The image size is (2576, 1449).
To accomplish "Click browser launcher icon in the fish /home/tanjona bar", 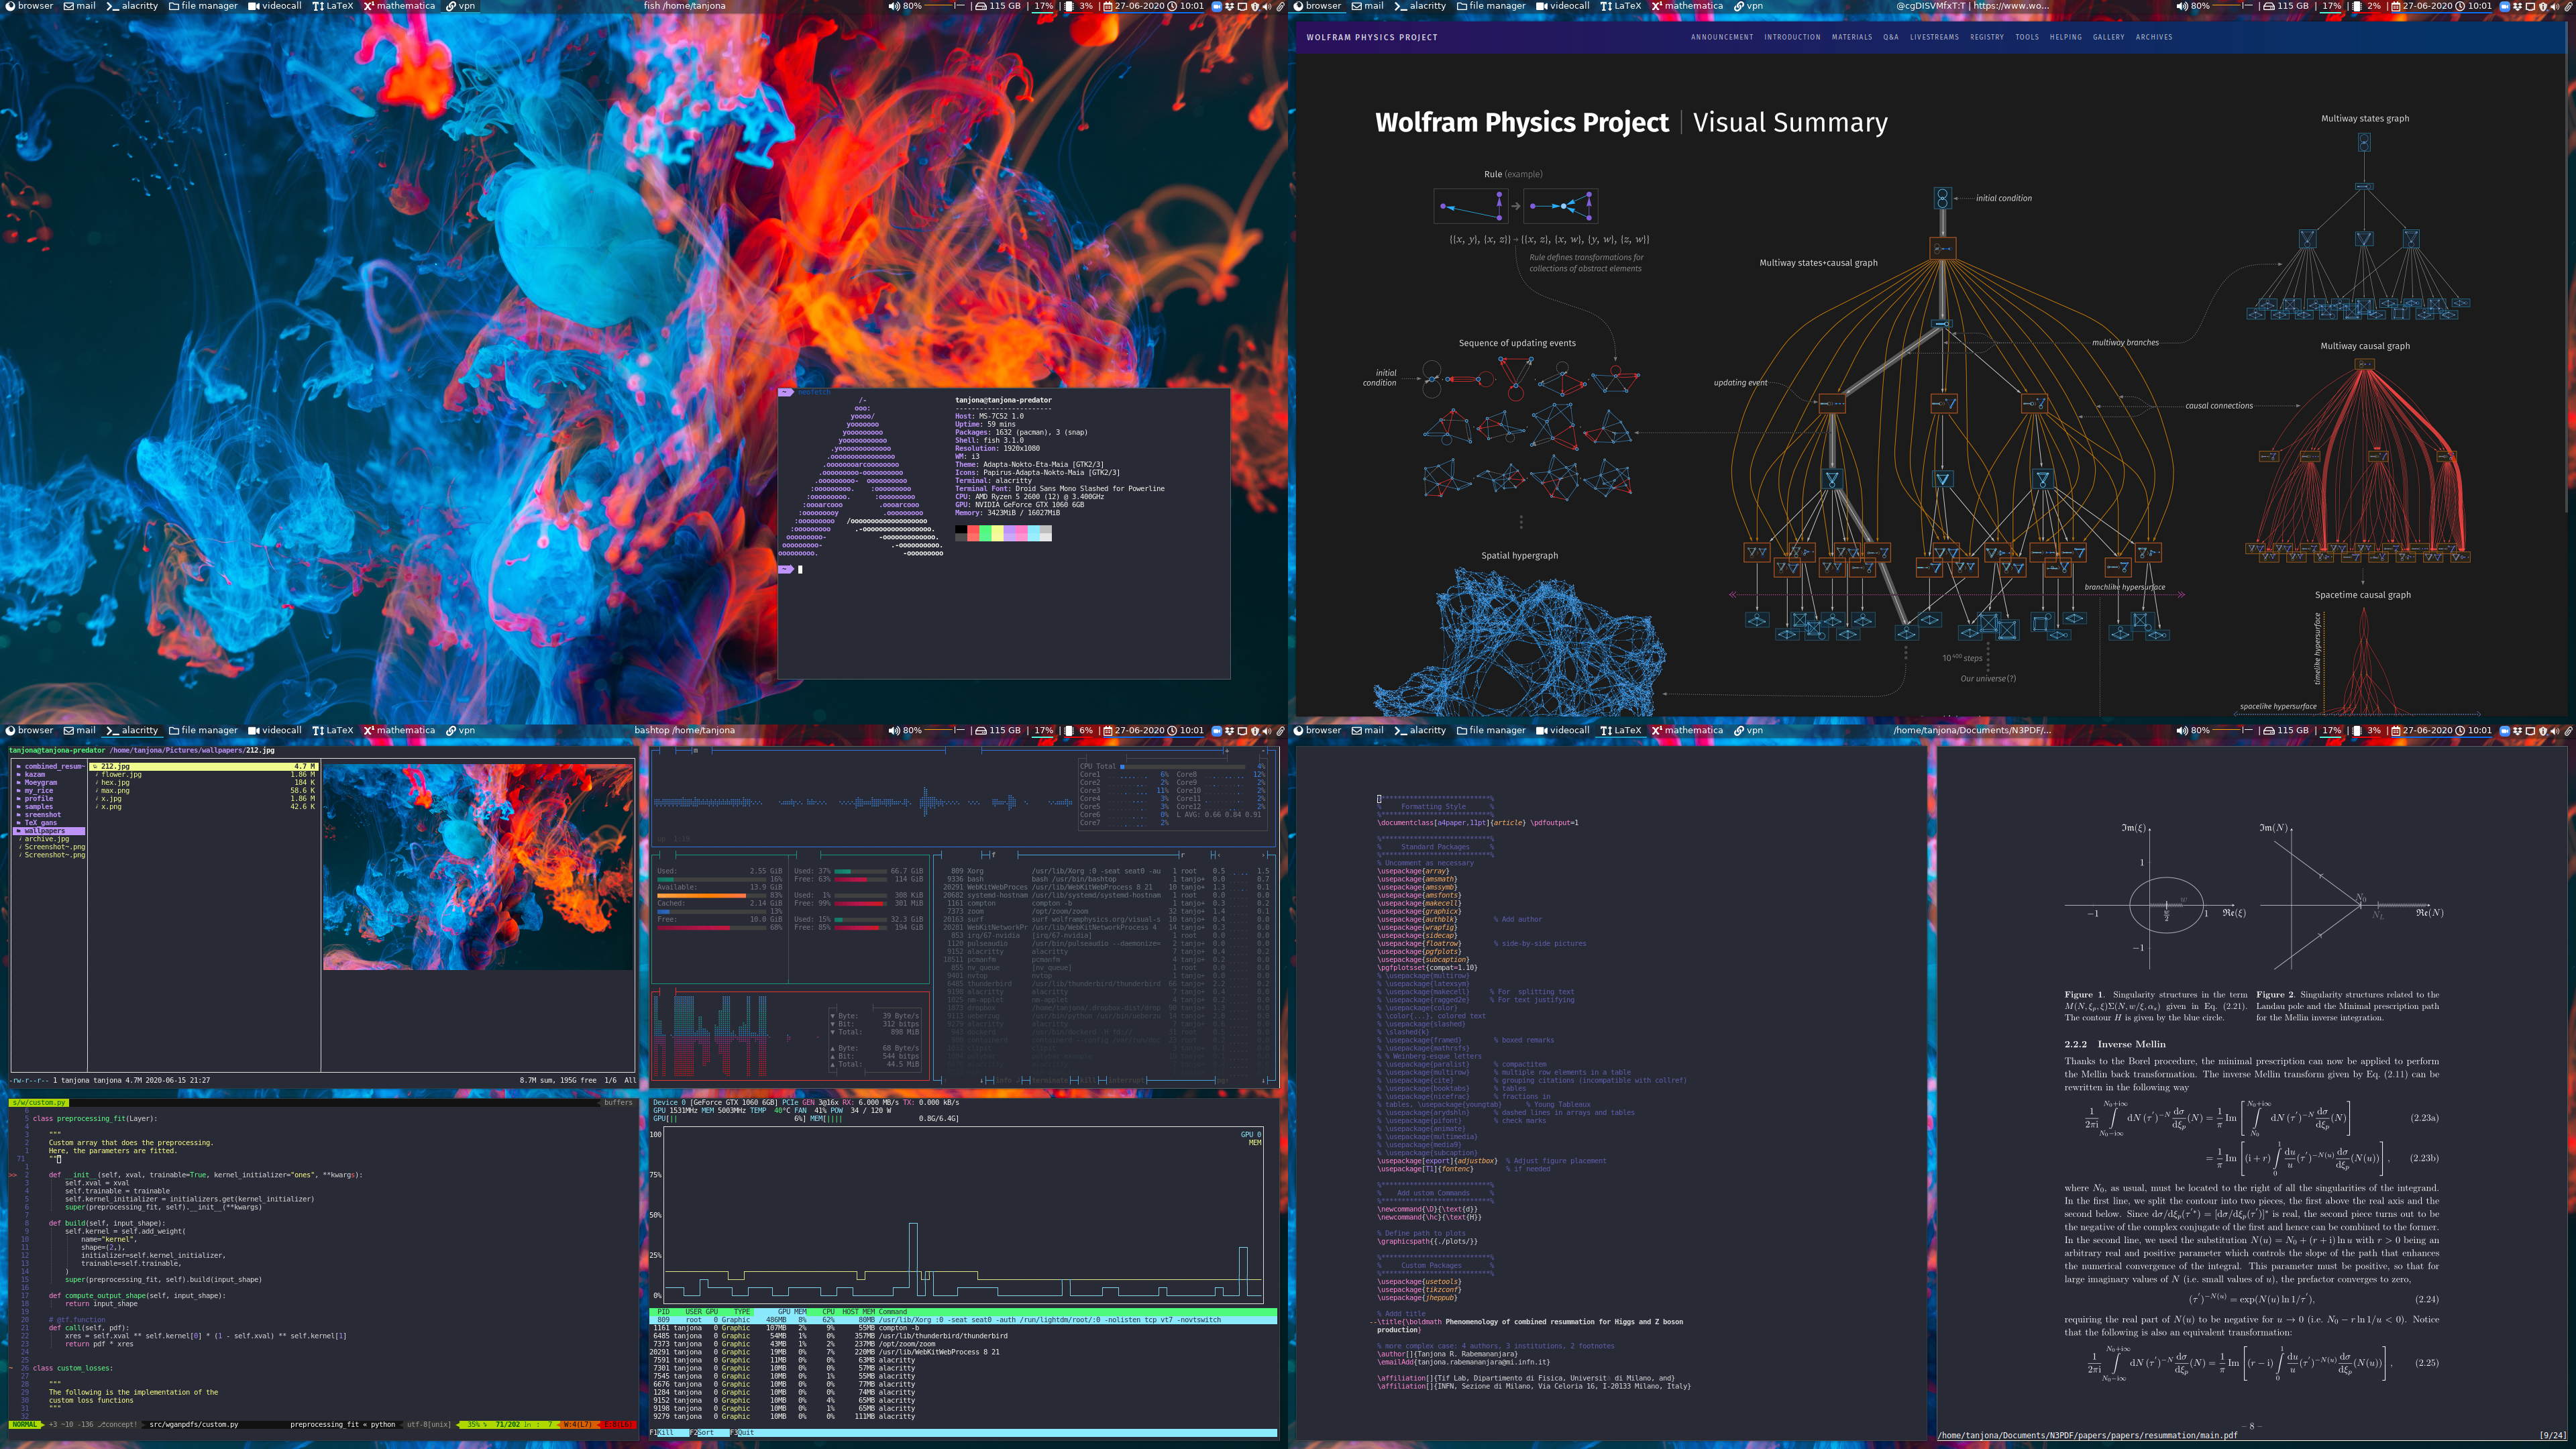I will click(x=11, y=6).
